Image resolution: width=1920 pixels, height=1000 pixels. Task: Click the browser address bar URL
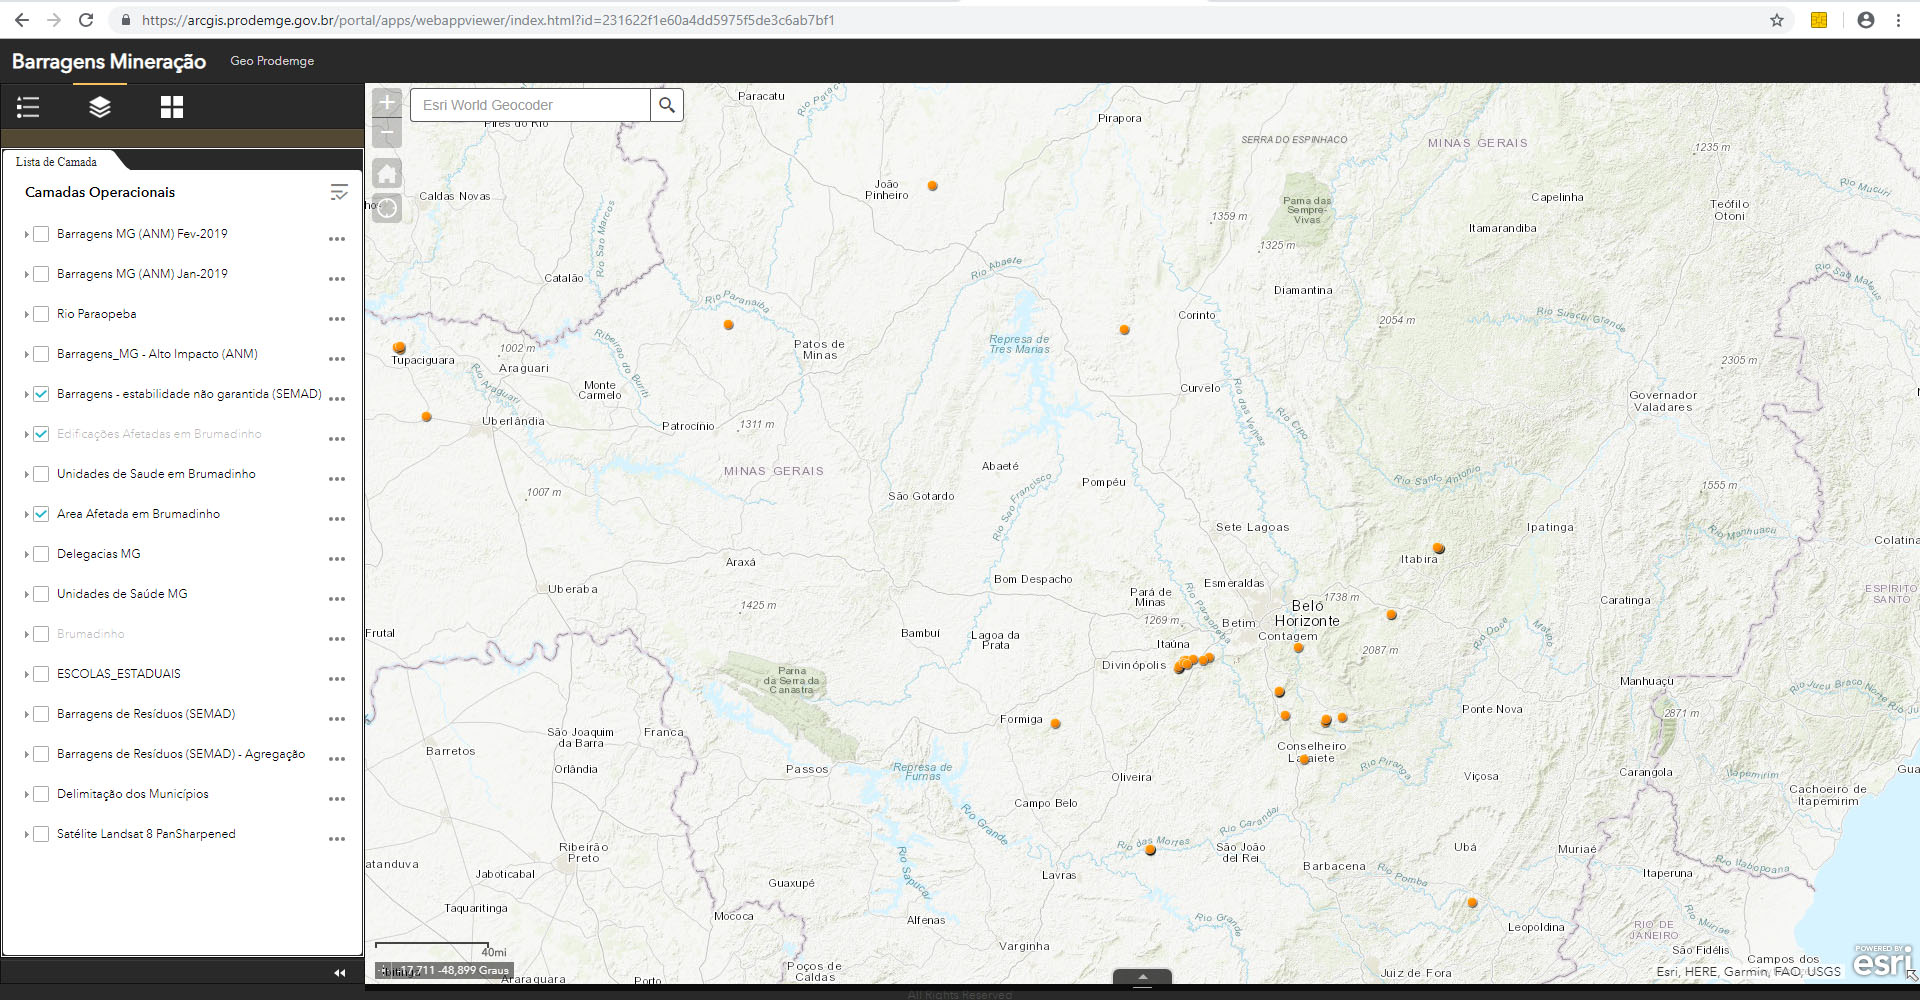pyautogui.click(x=488, y=20)
